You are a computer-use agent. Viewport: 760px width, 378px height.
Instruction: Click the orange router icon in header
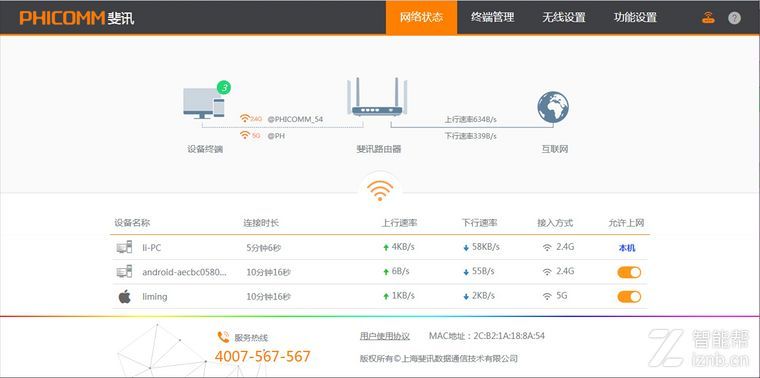tap(708, 18)
